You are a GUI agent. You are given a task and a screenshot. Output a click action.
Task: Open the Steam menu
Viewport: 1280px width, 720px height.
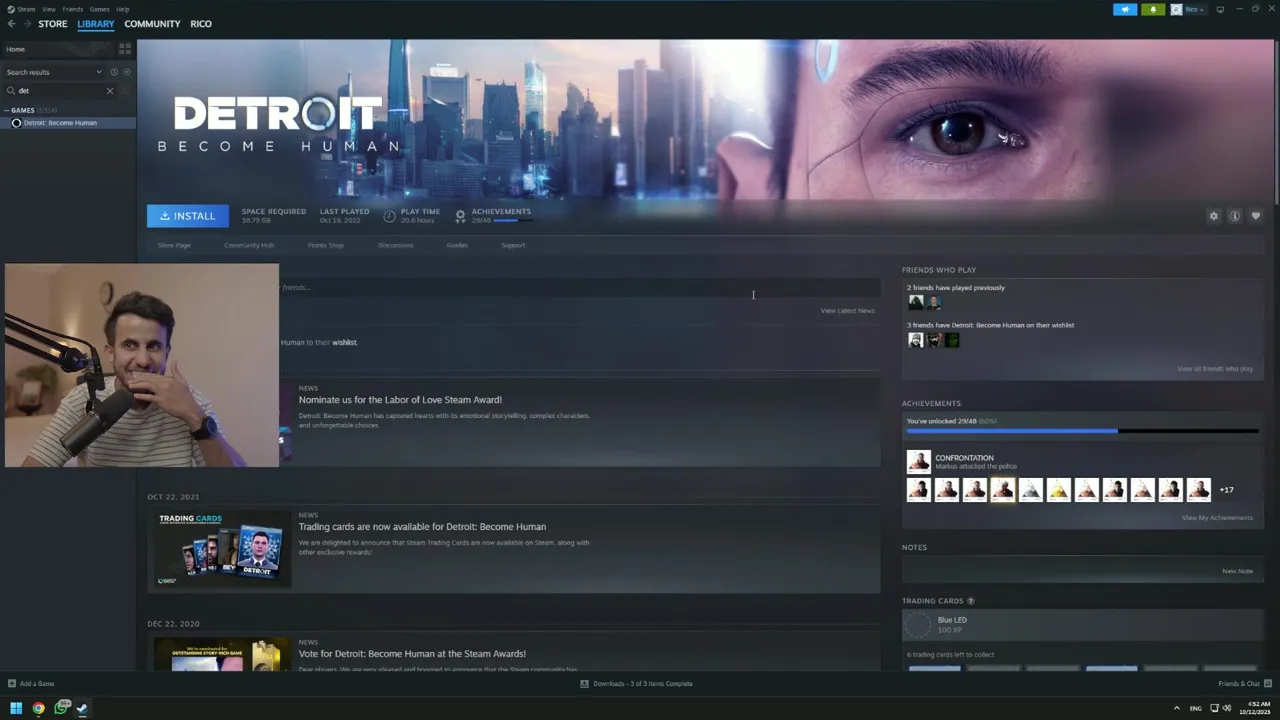[21, 9]
